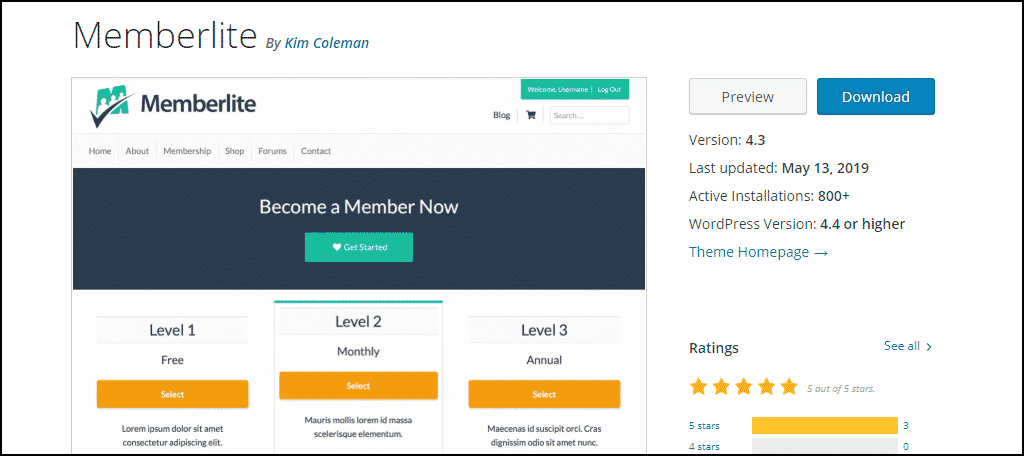Click the Free label under Level 1
Screen dimensions: 1024x456
coord(172,360)
